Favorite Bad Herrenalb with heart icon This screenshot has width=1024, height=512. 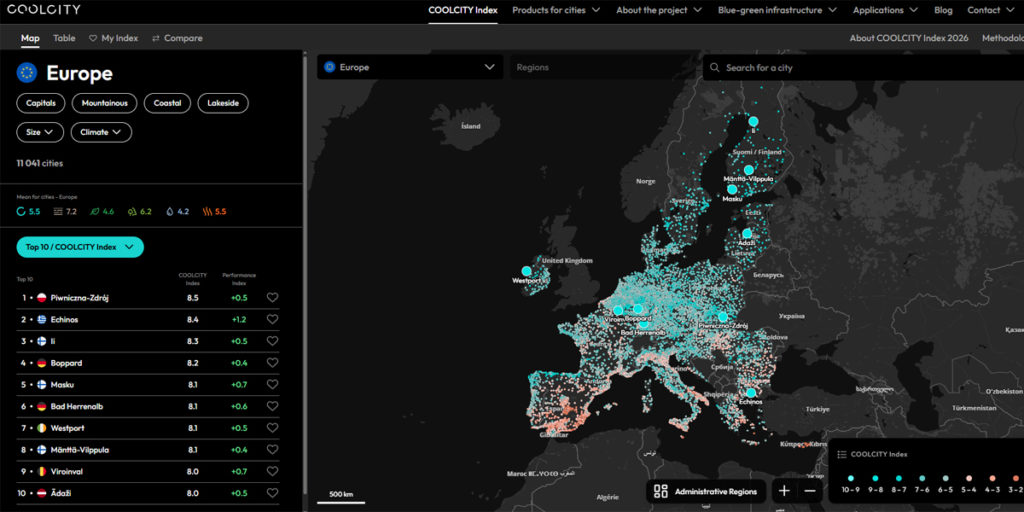(272, 406)
